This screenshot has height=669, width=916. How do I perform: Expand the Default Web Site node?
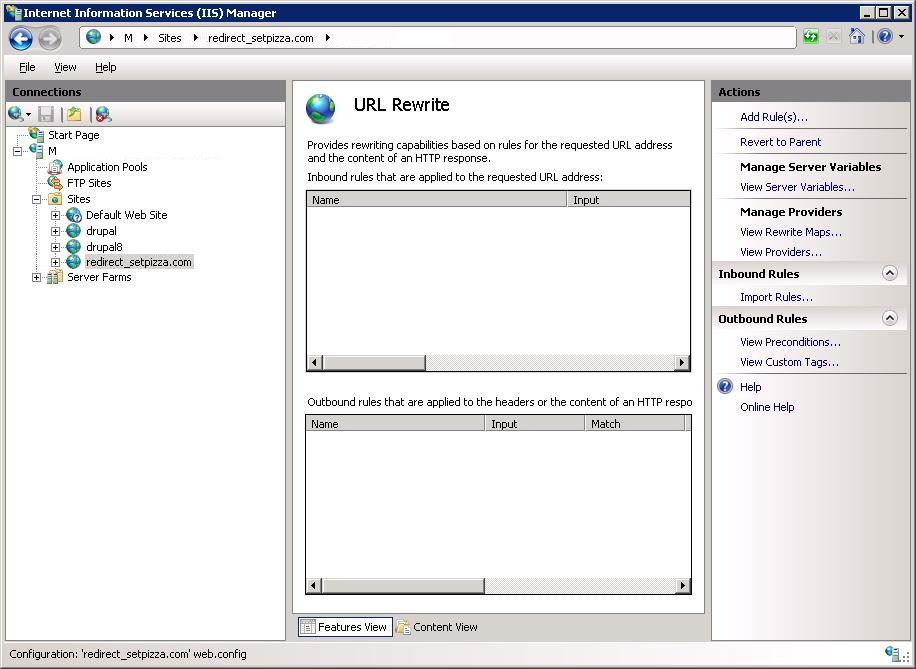coord(55,215)
